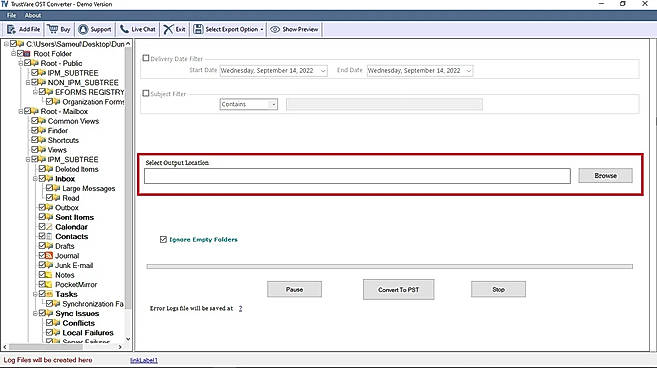The image size is (657, 368).
Task: Click the Journal folder icon
Action: [49, 256]
